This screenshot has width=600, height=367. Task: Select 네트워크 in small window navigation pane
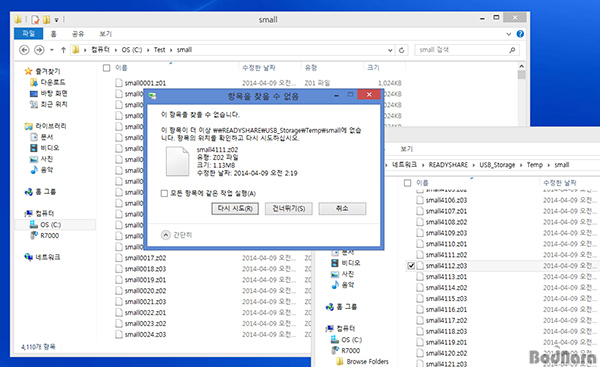click(x=47, y=257)
